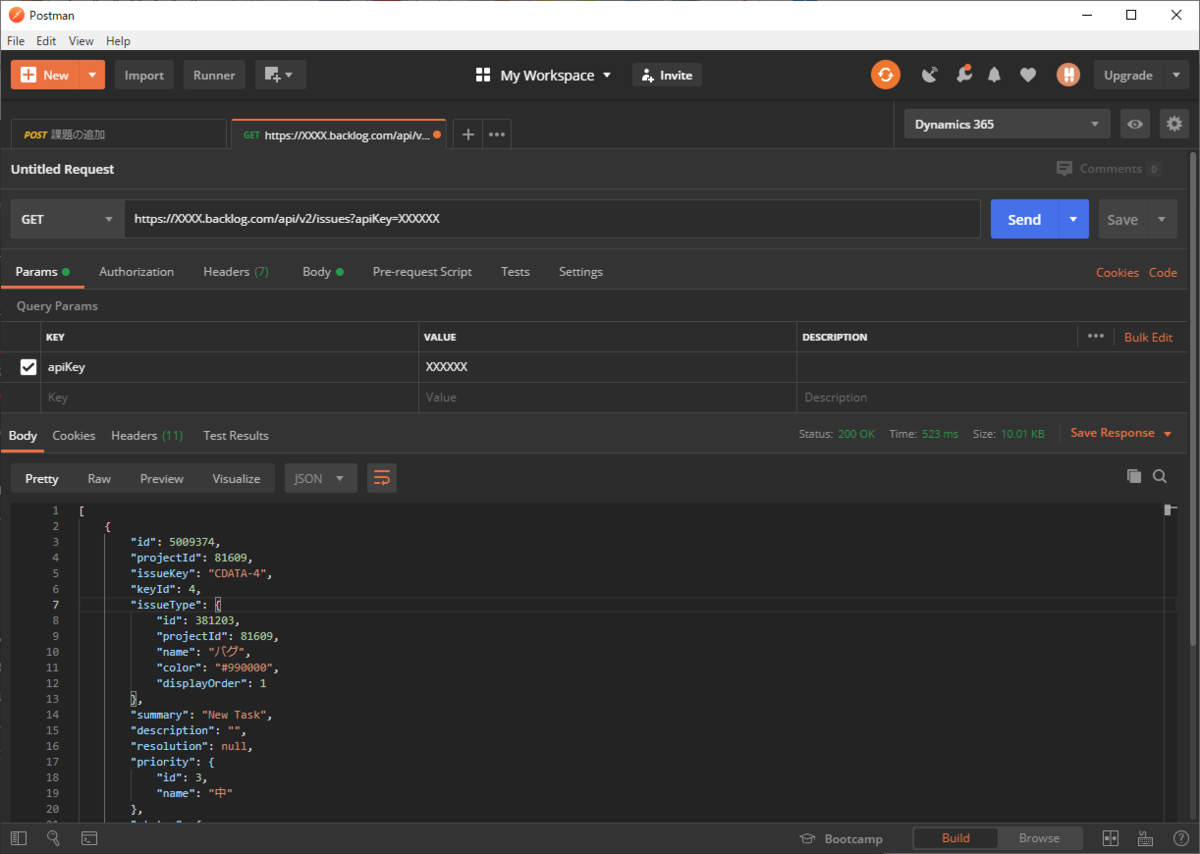Open the help icon in status bar
This screenshot has width=1200, height=854.
[x=1179, y=838]
